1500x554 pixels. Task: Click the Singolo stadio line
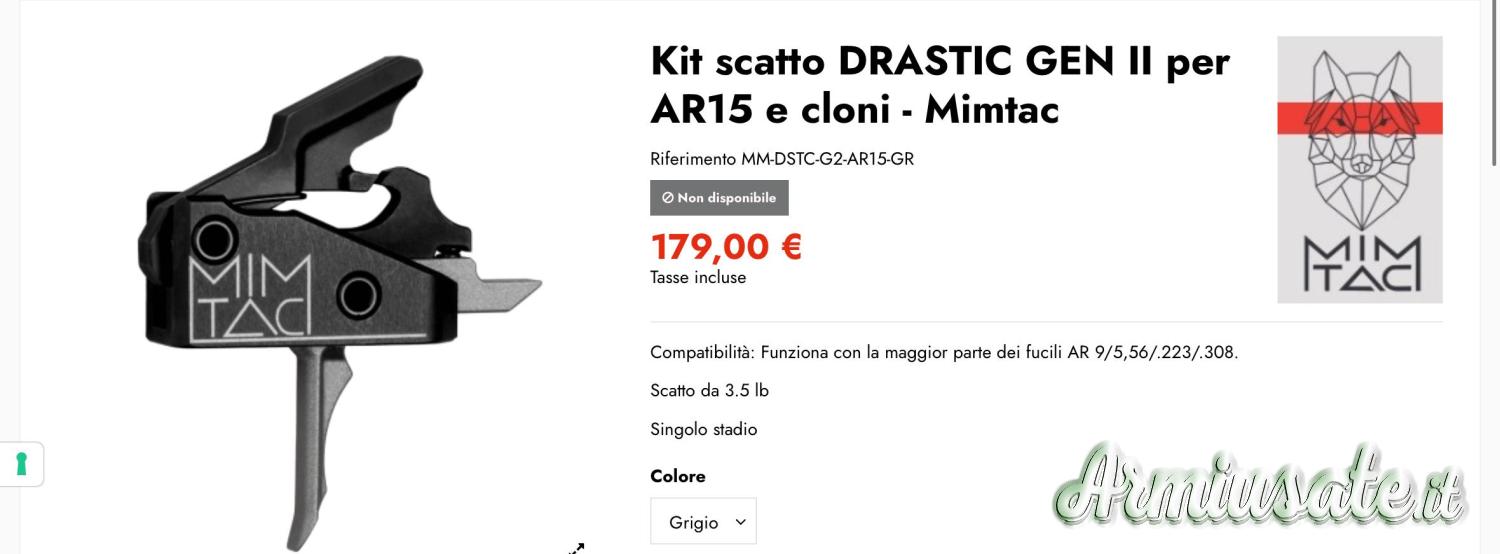703,429
